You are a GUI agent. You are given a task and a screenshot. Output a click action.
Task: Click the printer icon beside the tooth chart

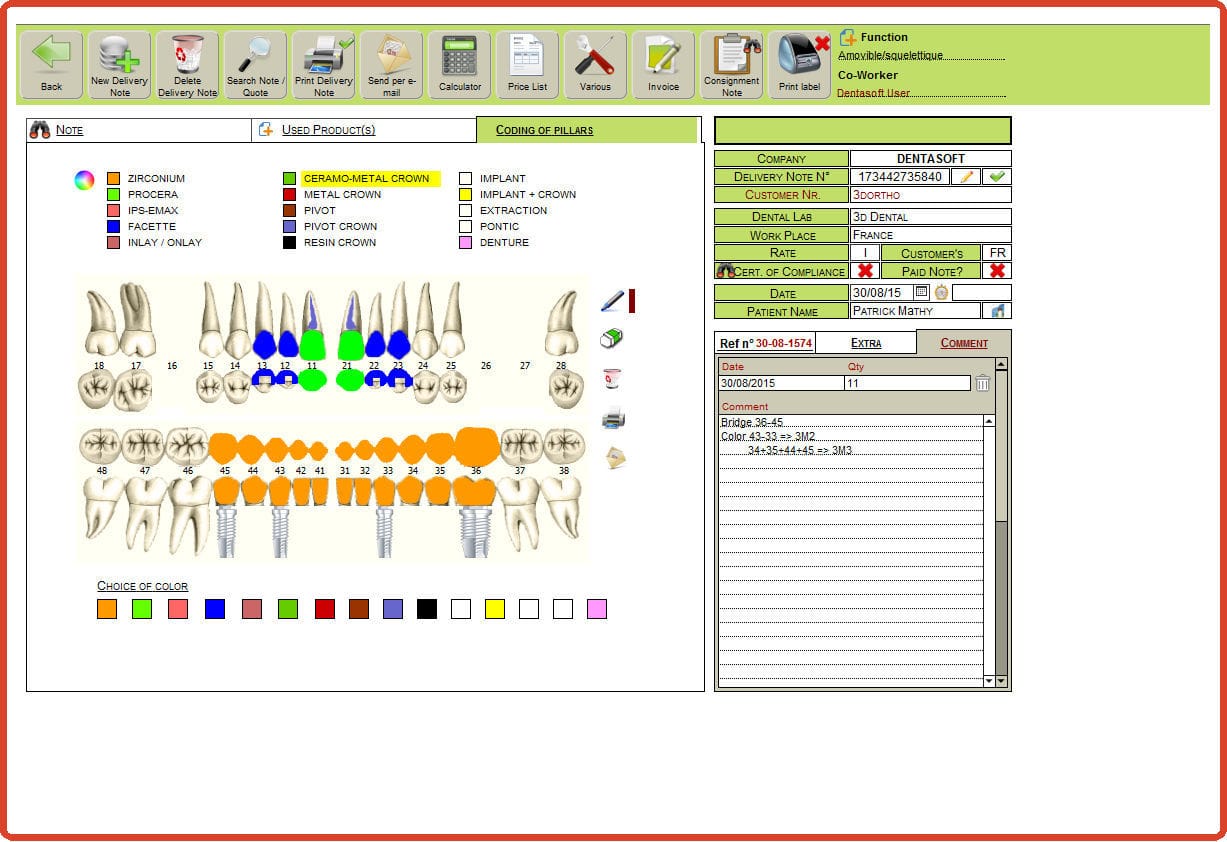click(612, 418)
